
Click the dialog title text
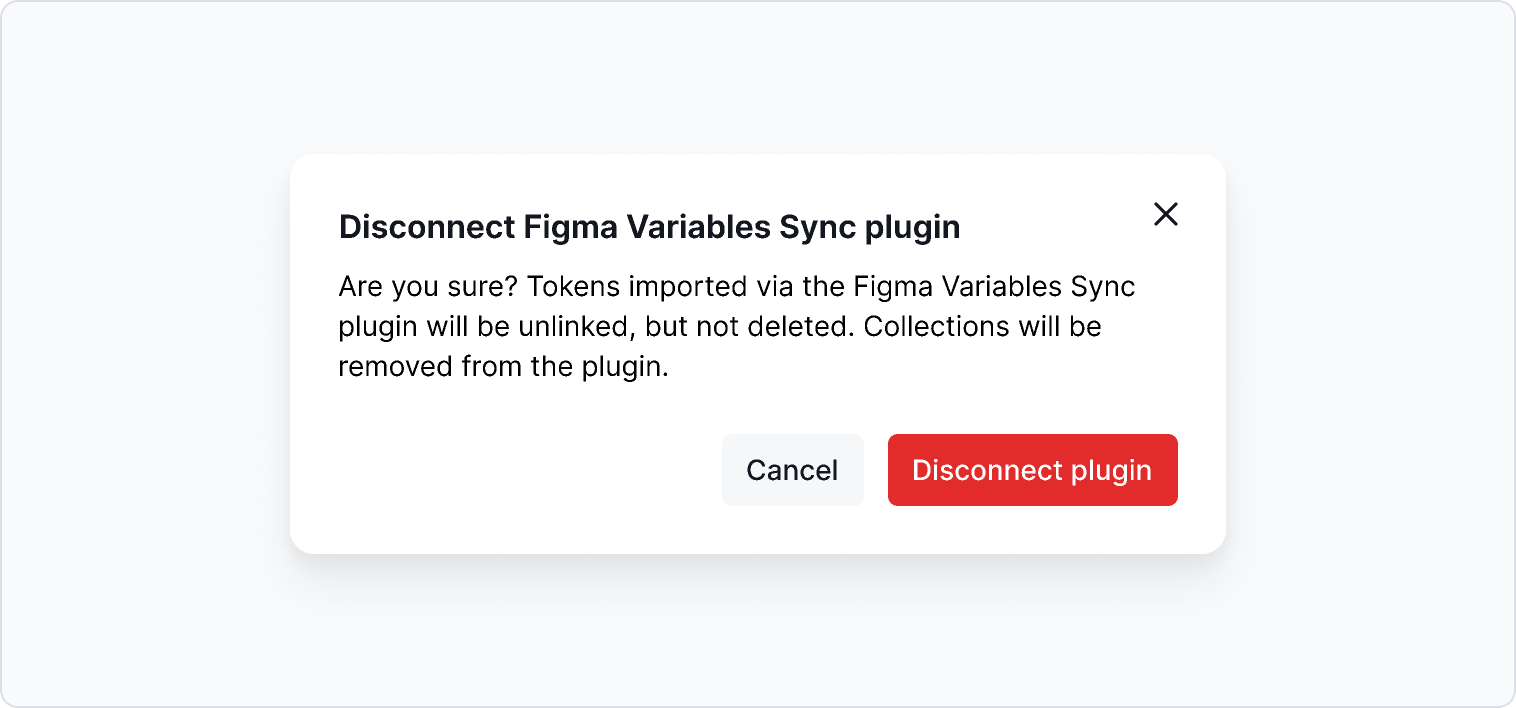[648, 227]
